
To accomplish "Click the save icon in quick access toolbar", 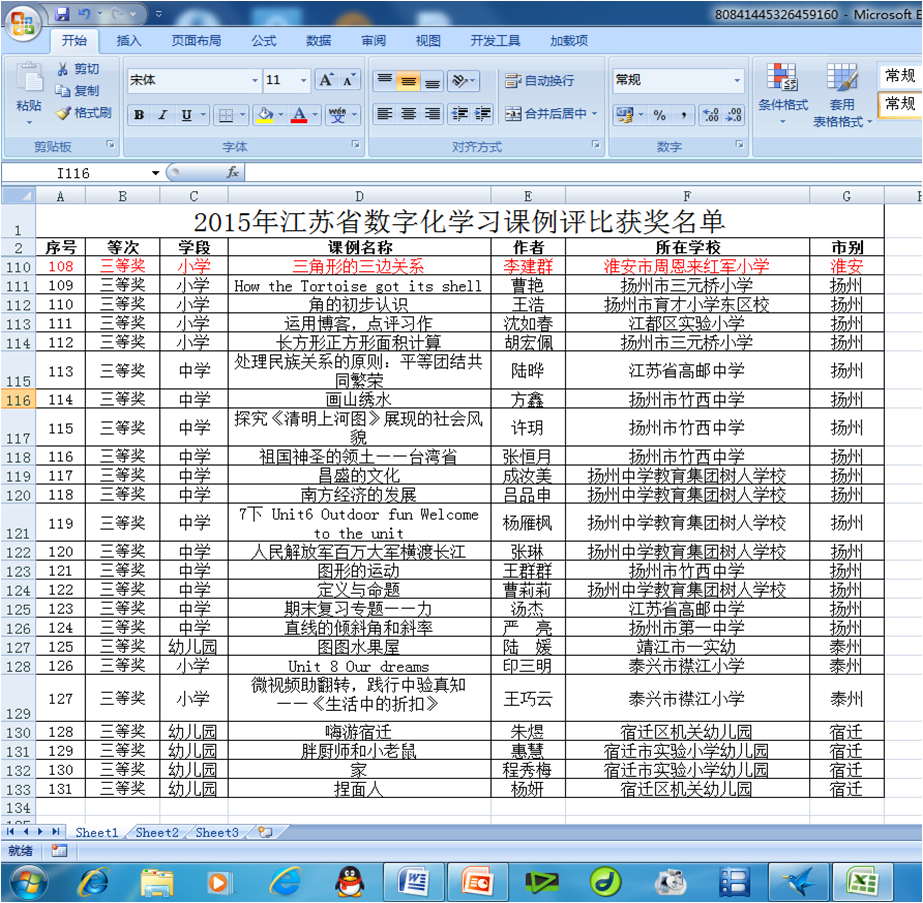I will coord(62,14).
